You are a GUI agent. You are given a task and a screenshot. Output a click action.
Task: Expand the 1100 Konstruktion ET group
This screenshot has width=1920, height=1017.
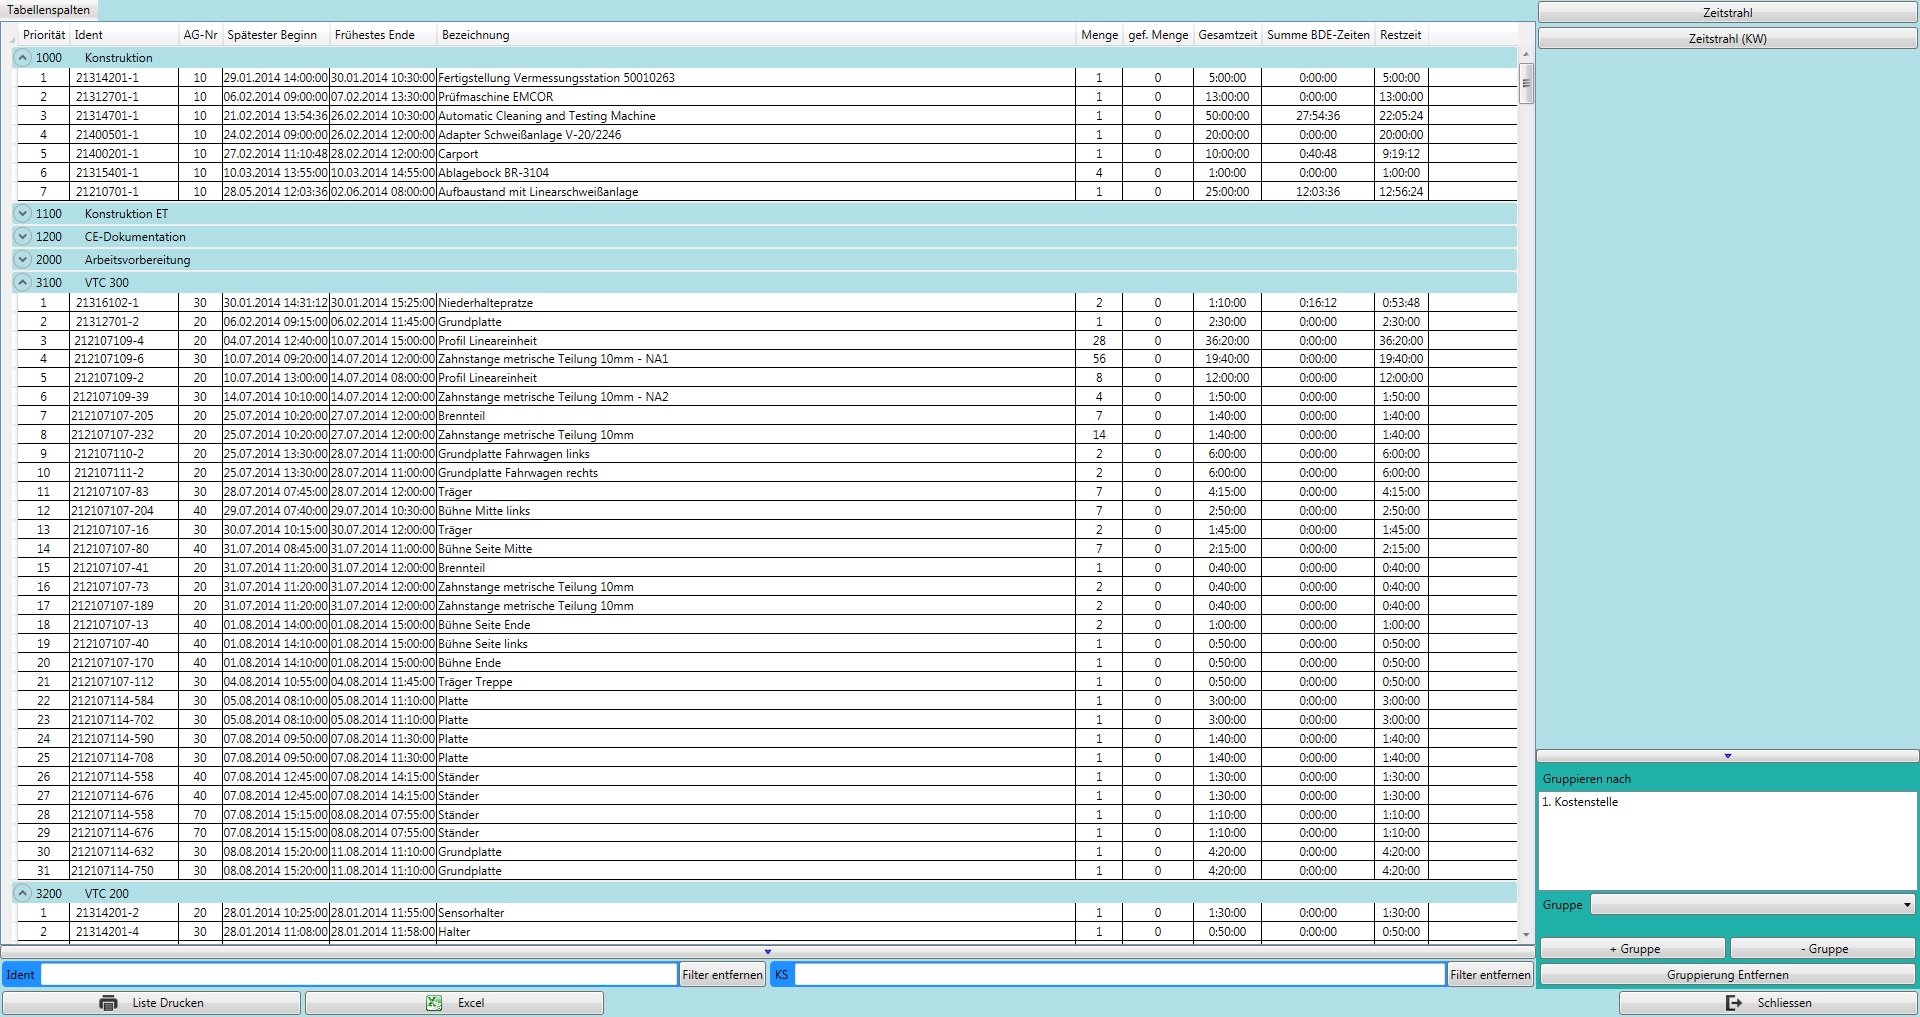[x=23, y=214]
